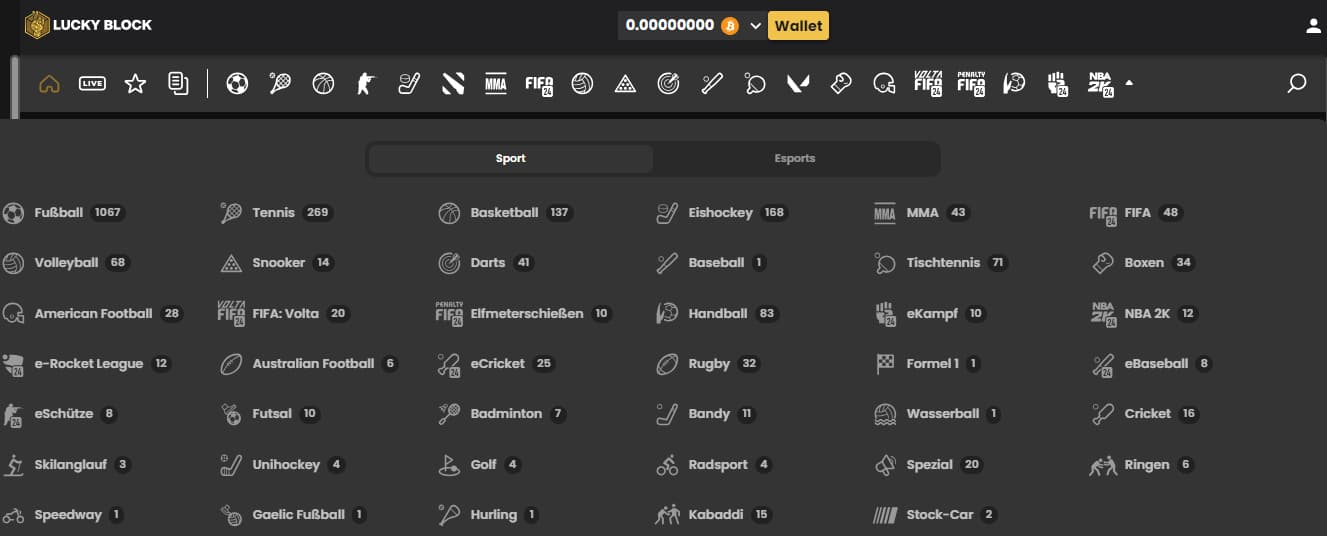The width and height of the screenshot is (1327, 536).
Task: Click the home icon in the sports bar
Action: (49, 84)
